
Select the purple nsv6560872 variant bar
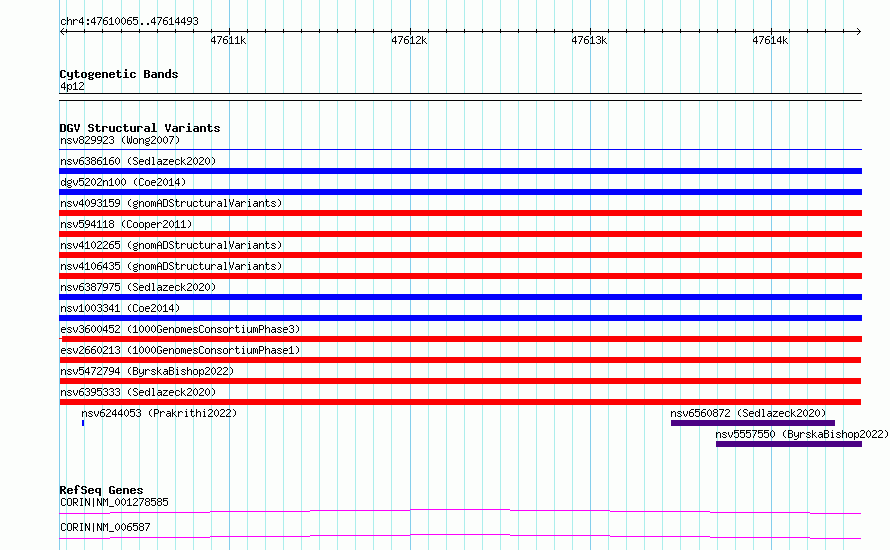752,423
